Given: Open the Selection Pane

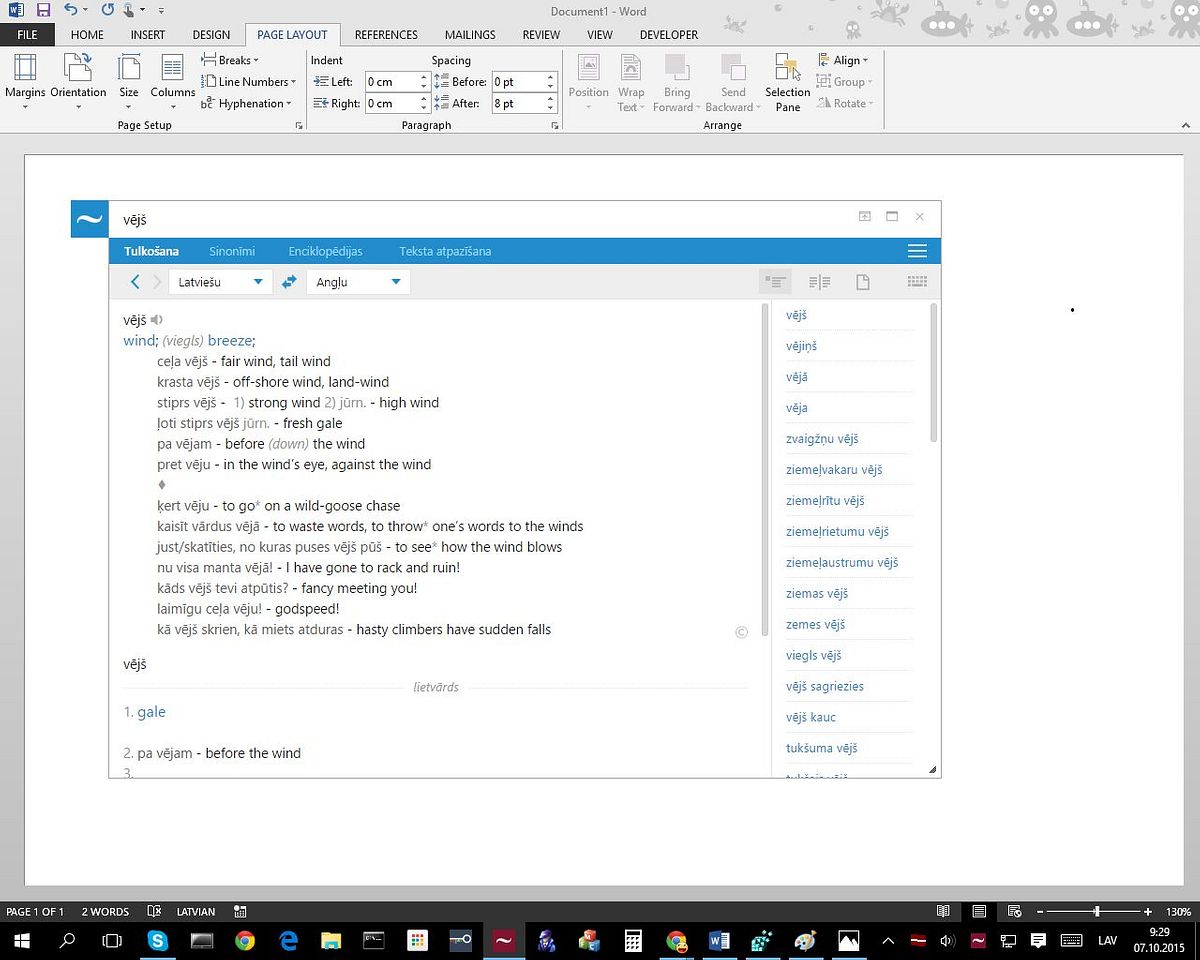Looking at the screenshot, I should (x=788, y=82).
